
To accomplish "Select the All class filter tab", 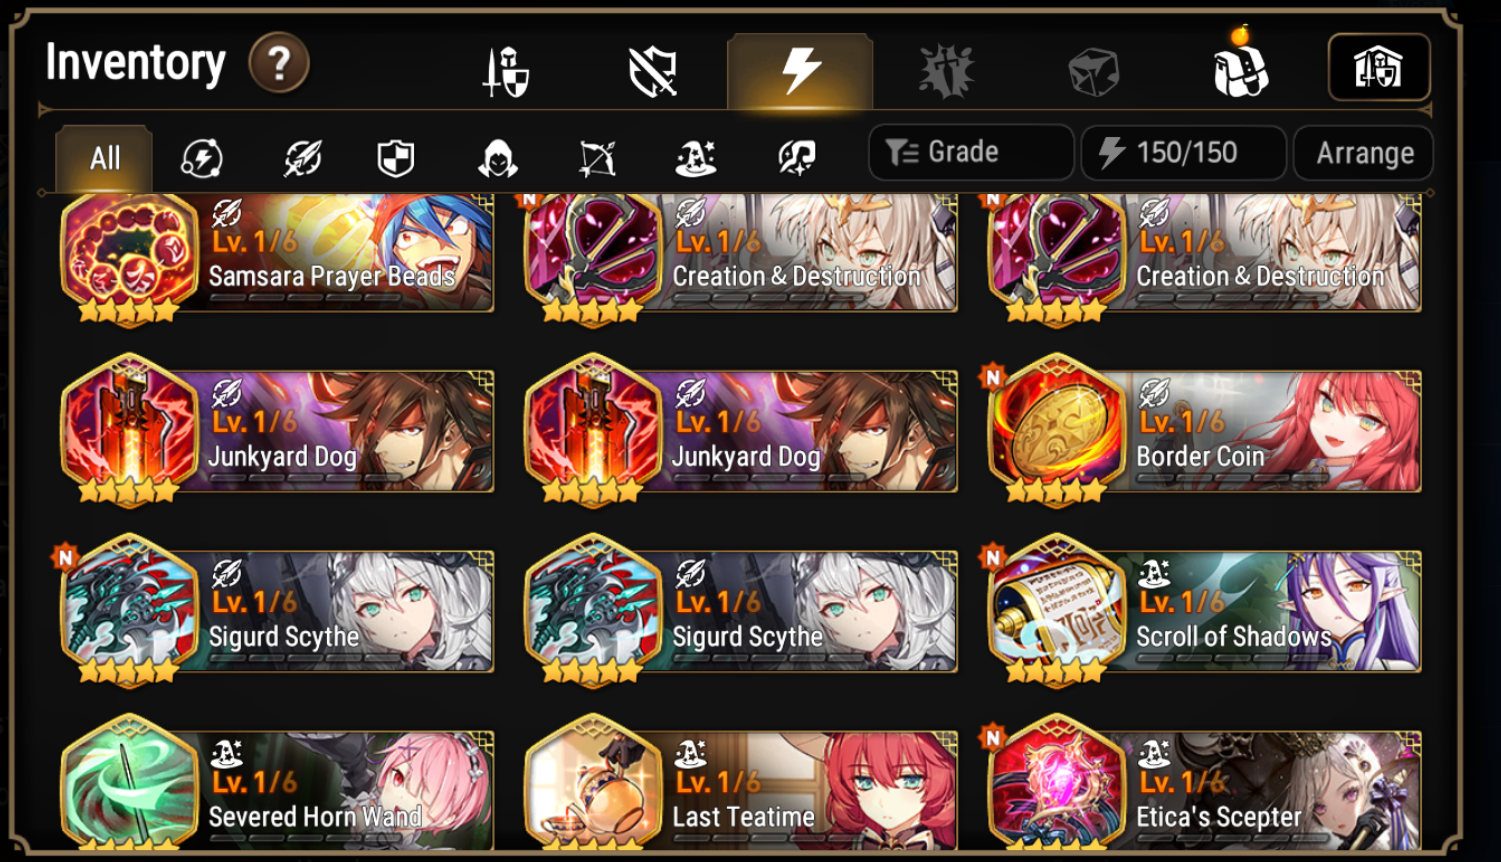I will pyautogui.click(x=104, y=158).
